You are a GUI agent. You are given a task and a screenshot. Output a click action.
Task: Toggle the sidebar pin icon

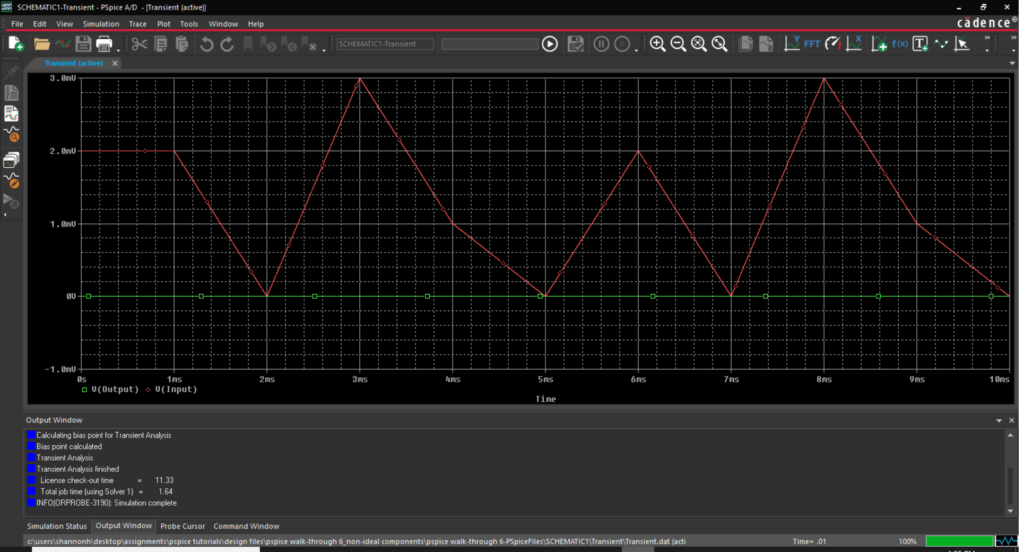[11, 72]
